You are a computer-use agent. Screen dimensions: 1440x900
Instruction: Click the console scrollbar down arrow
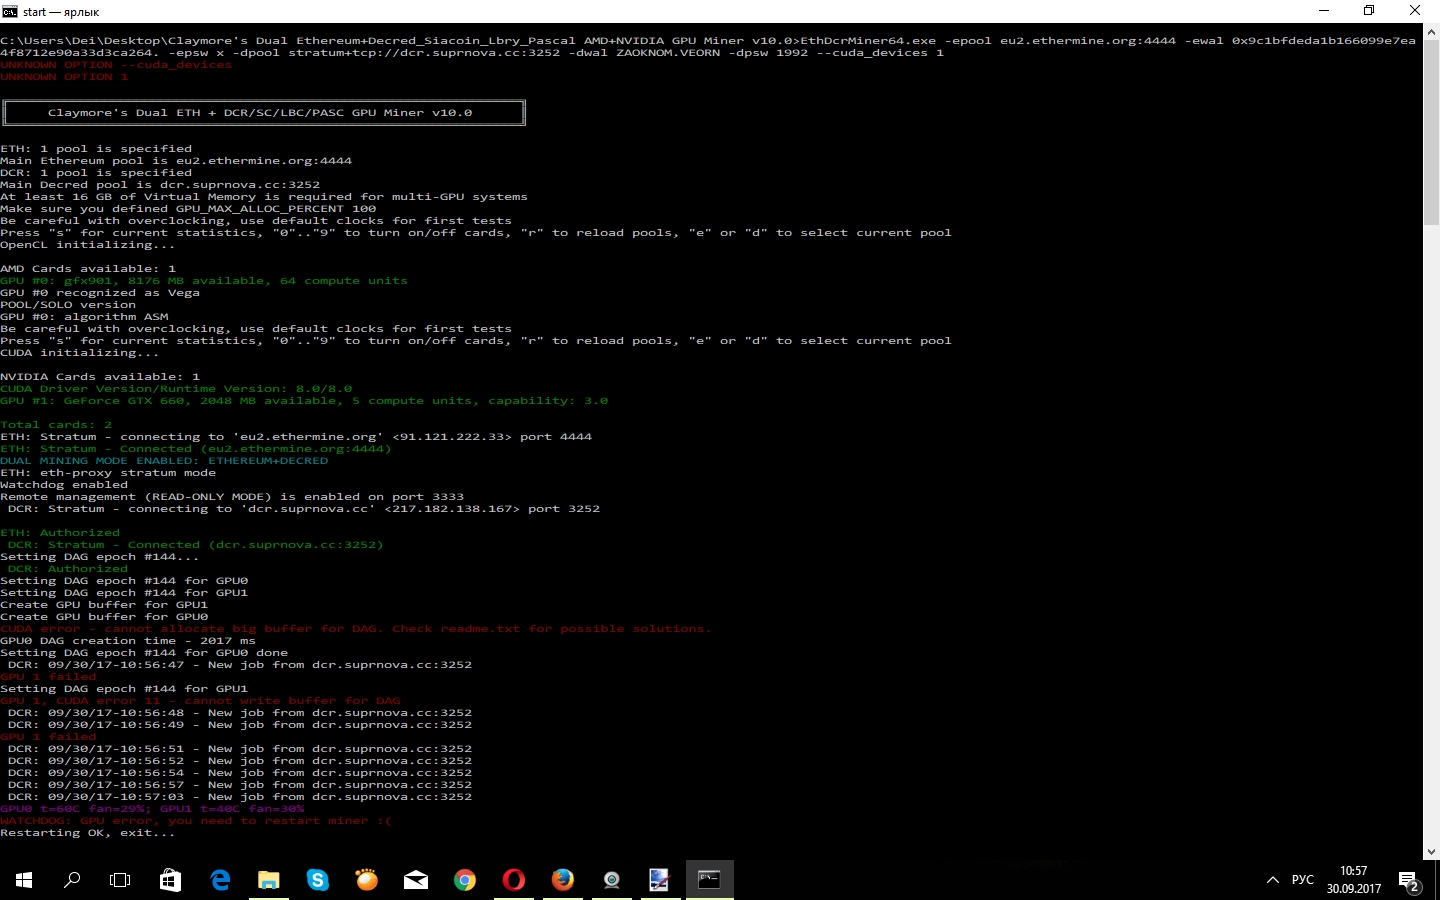1431,851
